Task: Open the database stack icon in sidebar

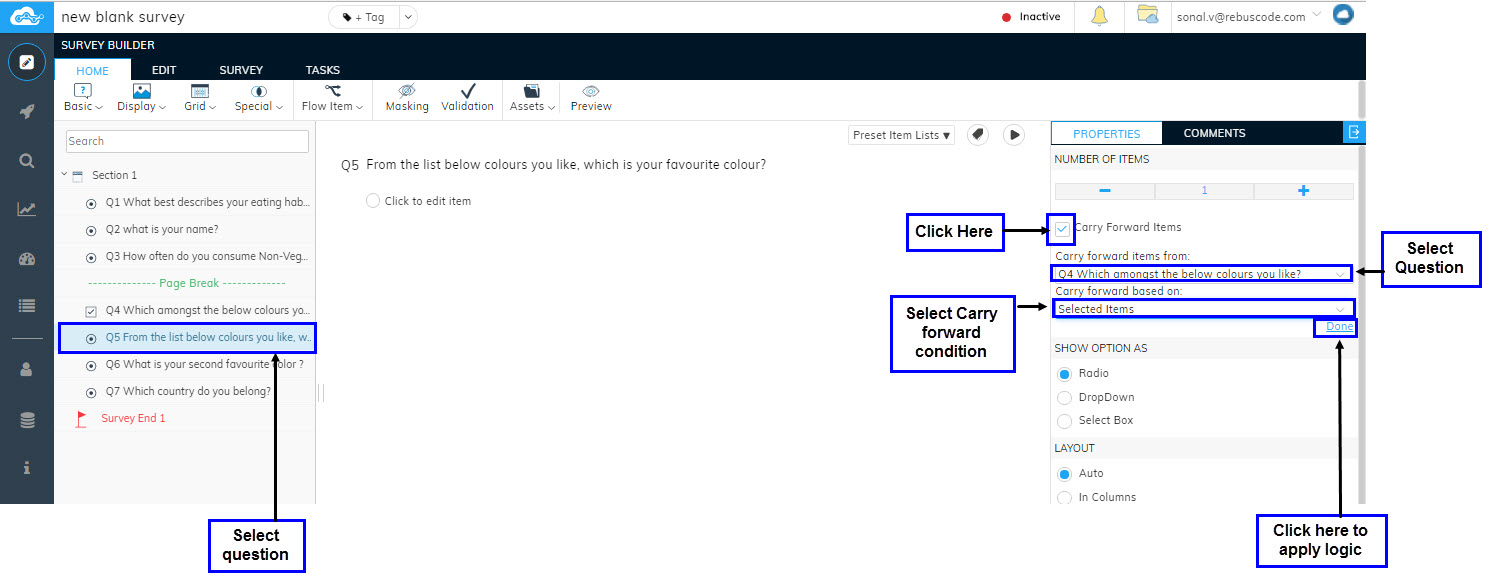Action: tap(27, 420)
